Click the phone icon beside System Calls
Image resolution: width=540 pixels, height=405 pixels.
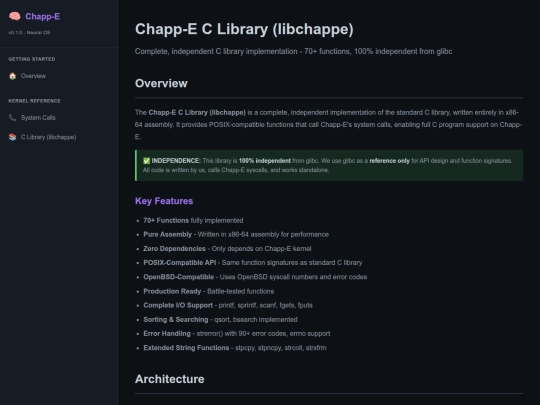point(12,117)
